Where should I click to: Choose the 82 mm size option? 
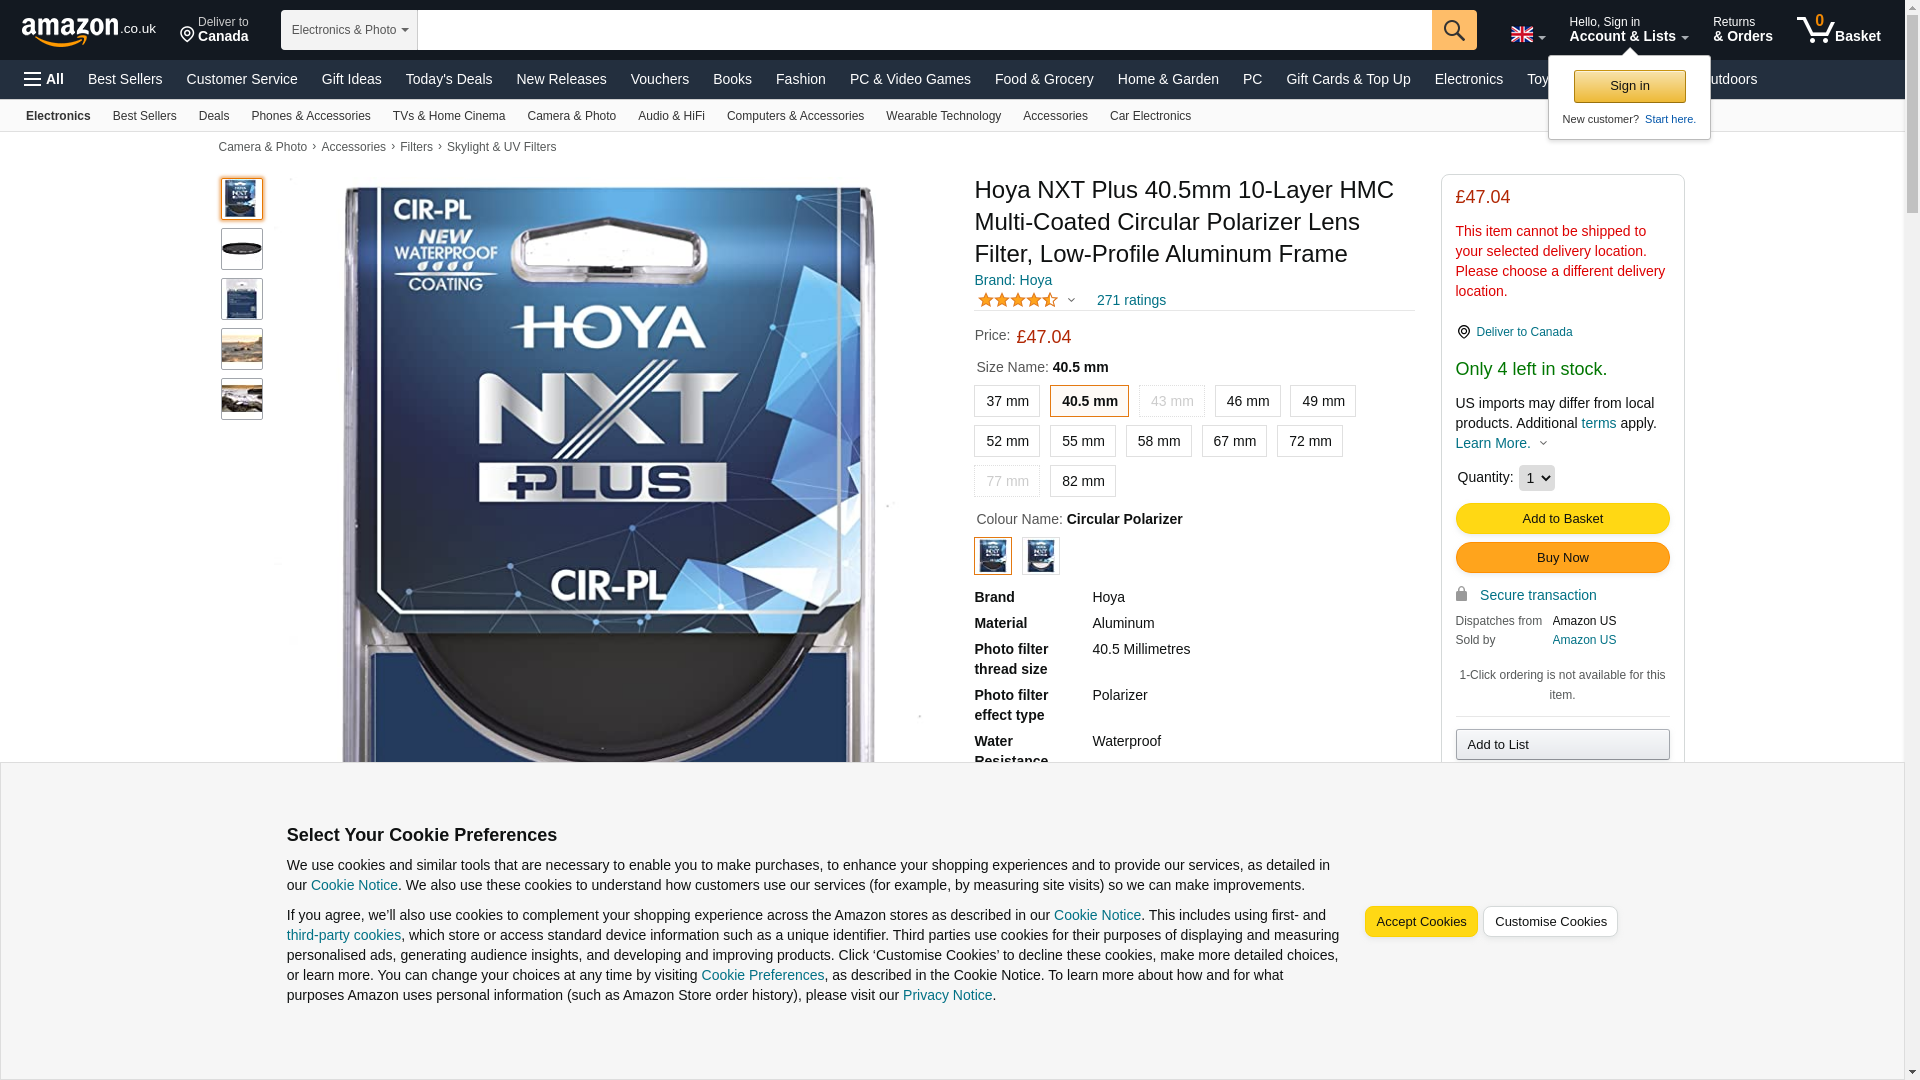coord(1082,481)
